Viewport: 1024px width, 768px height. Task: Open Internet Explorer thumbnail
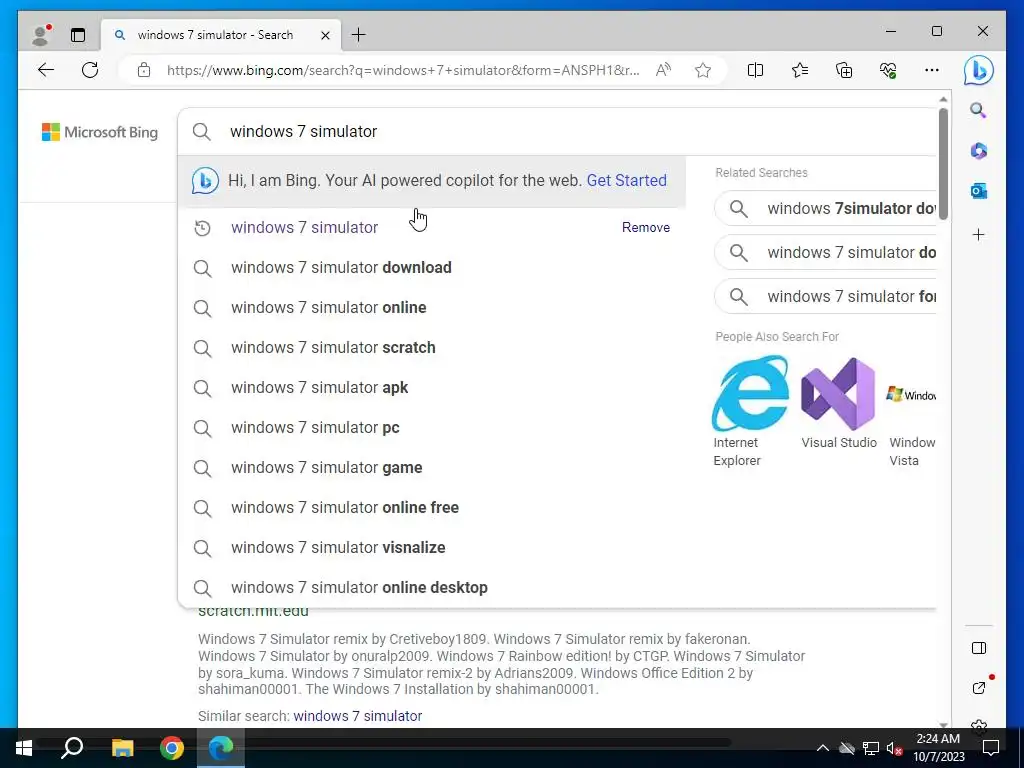pyautogui.click(x=750, y=393)
